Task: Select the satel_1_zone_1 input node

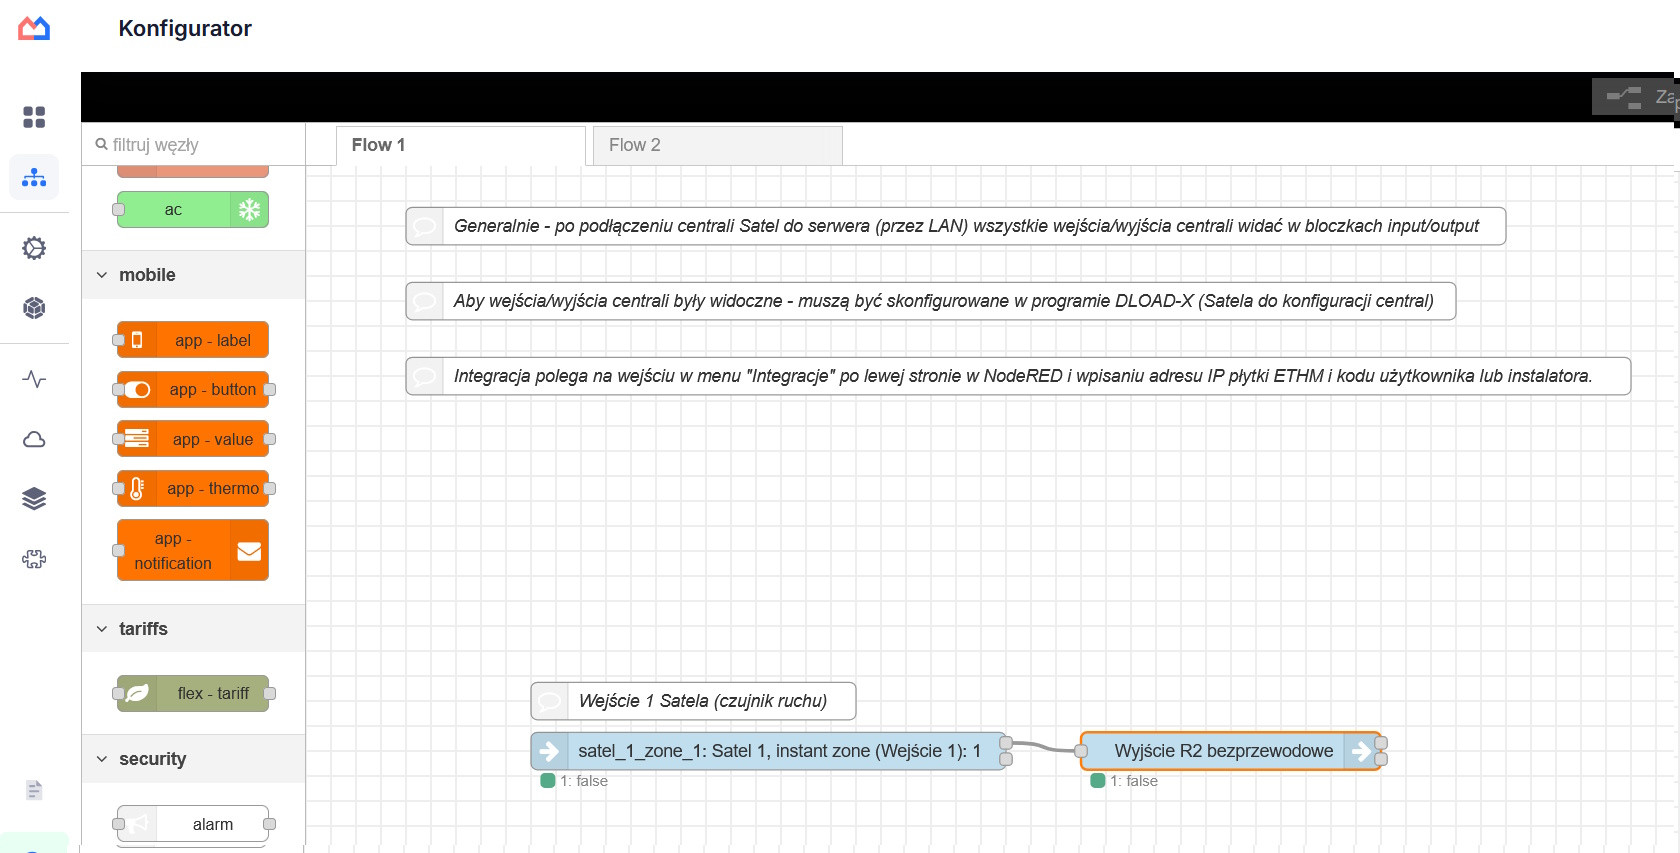Action: click(768, 751)
